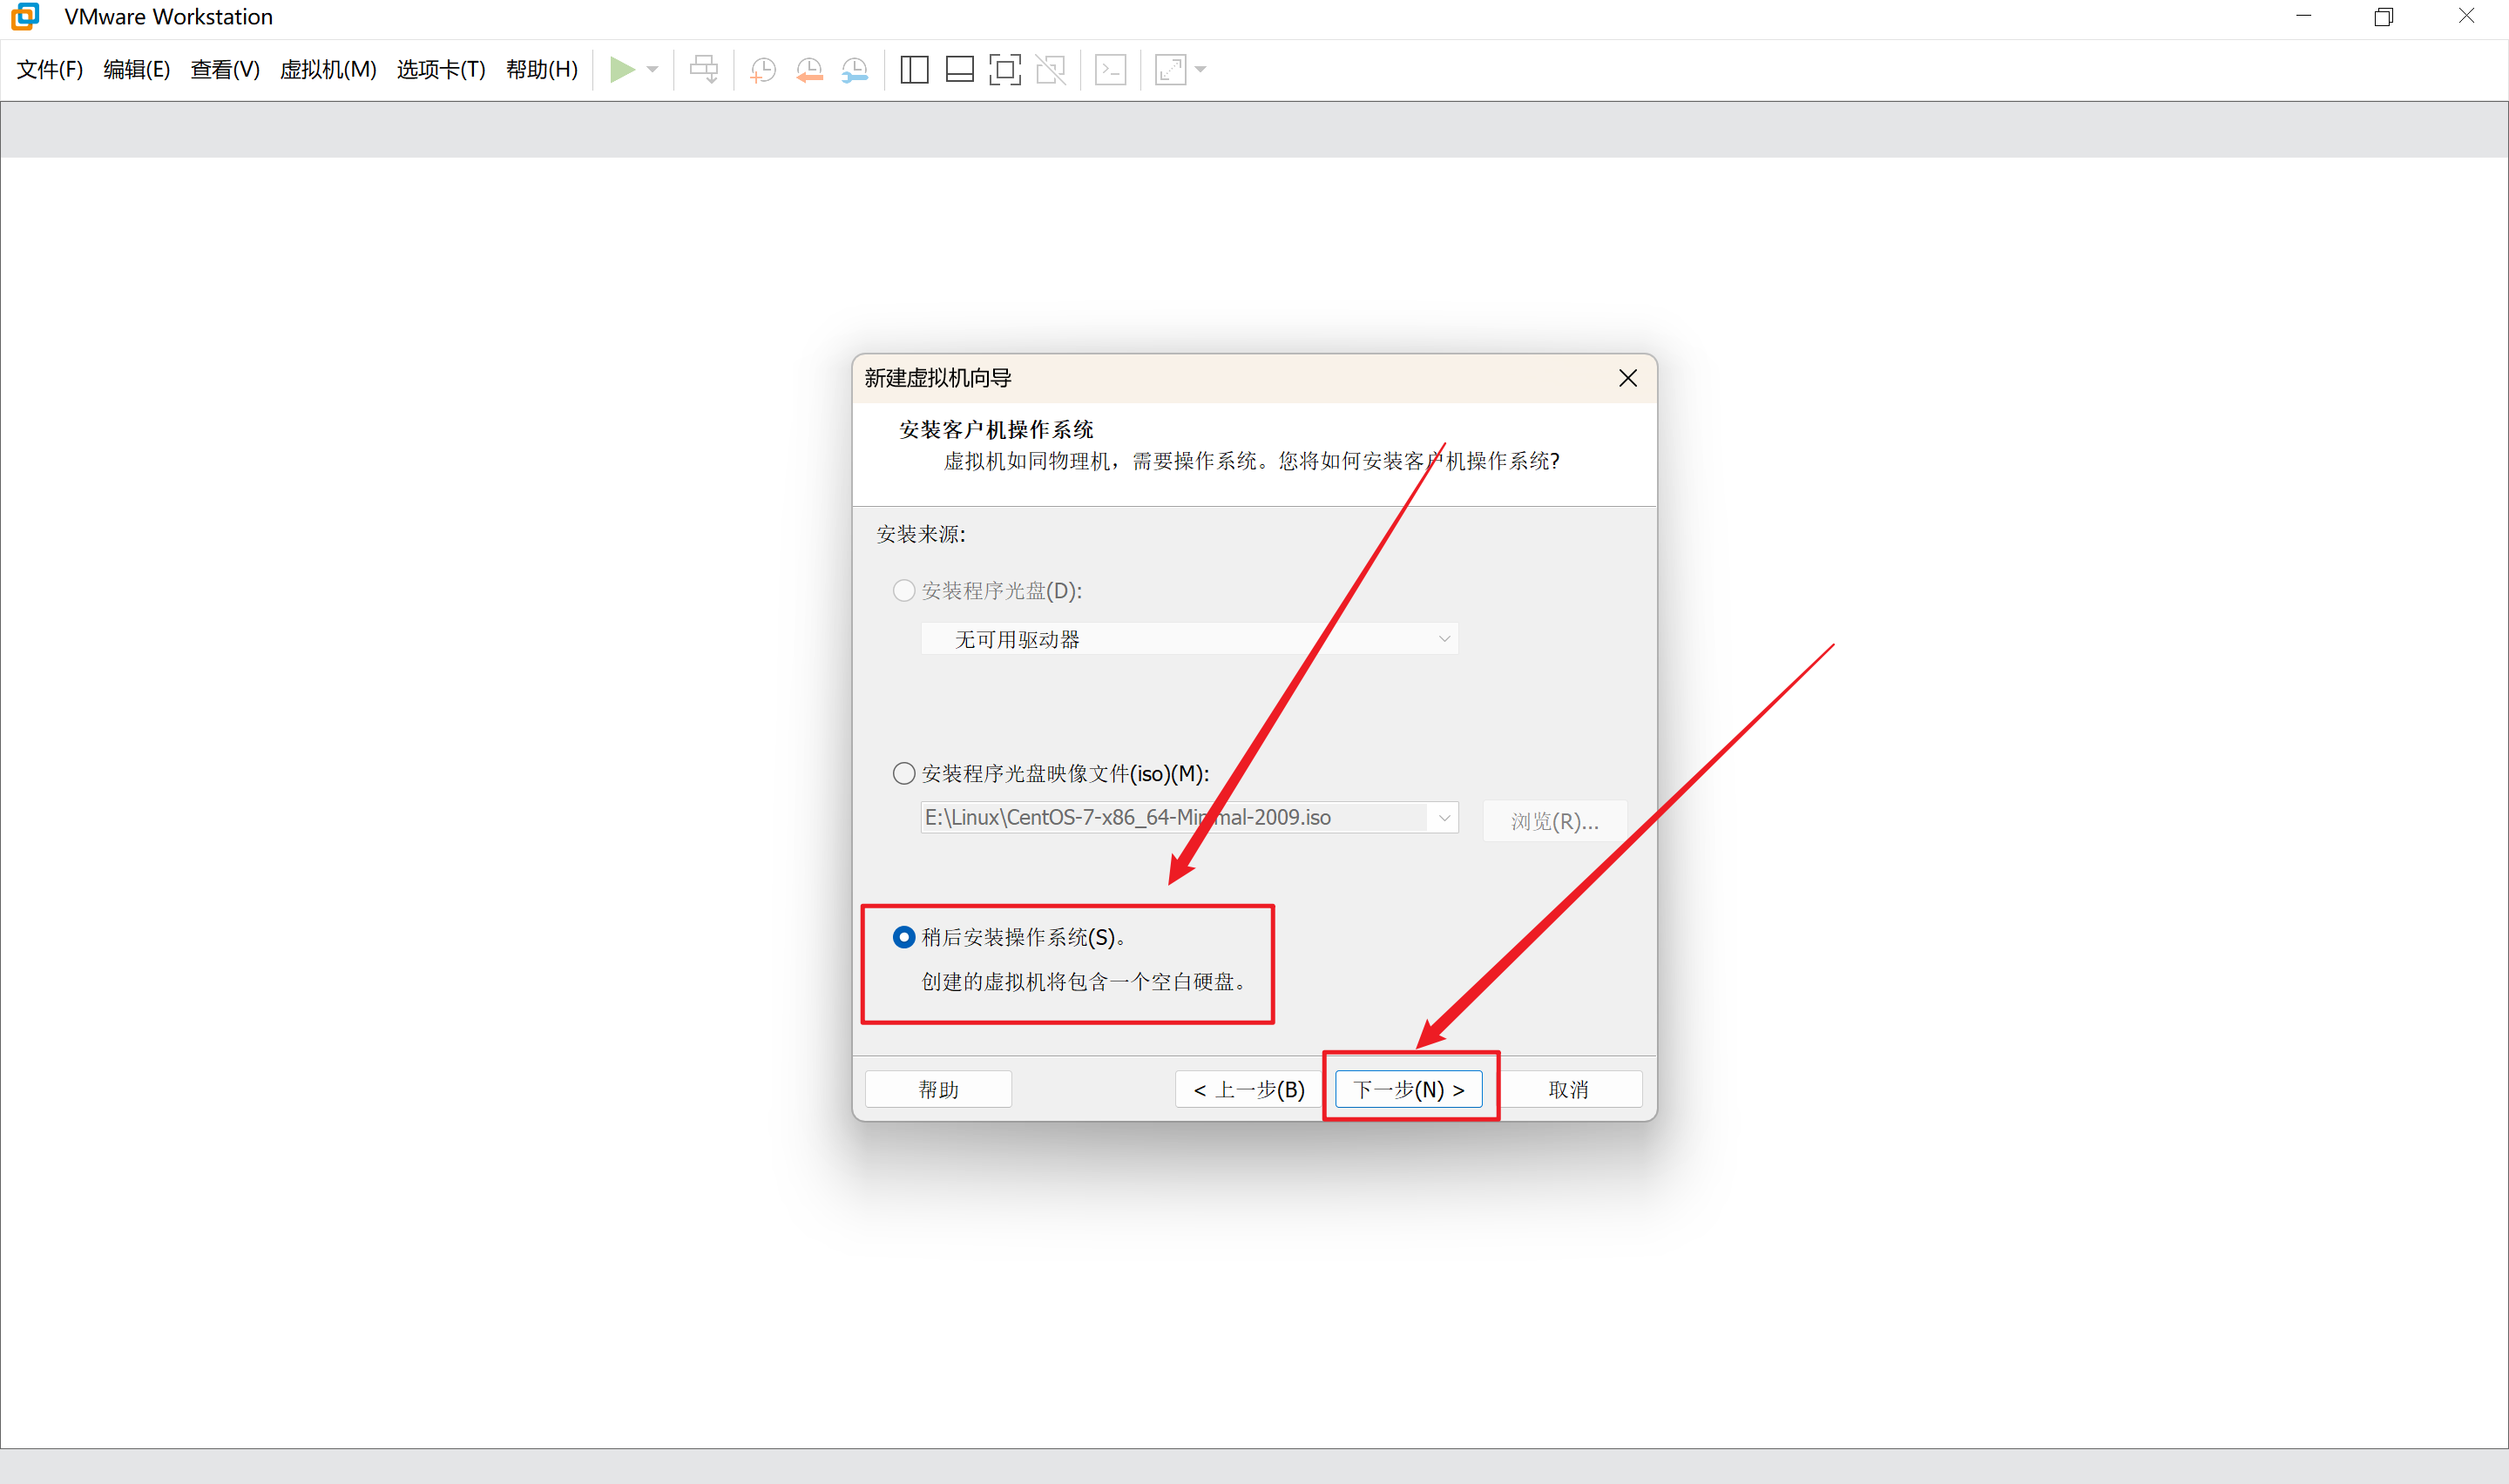Image resolution: width=2509 pixels, height=1484 pixels.
Task: Toggle the library sidebar panel icon
Action: click(914, 69)
